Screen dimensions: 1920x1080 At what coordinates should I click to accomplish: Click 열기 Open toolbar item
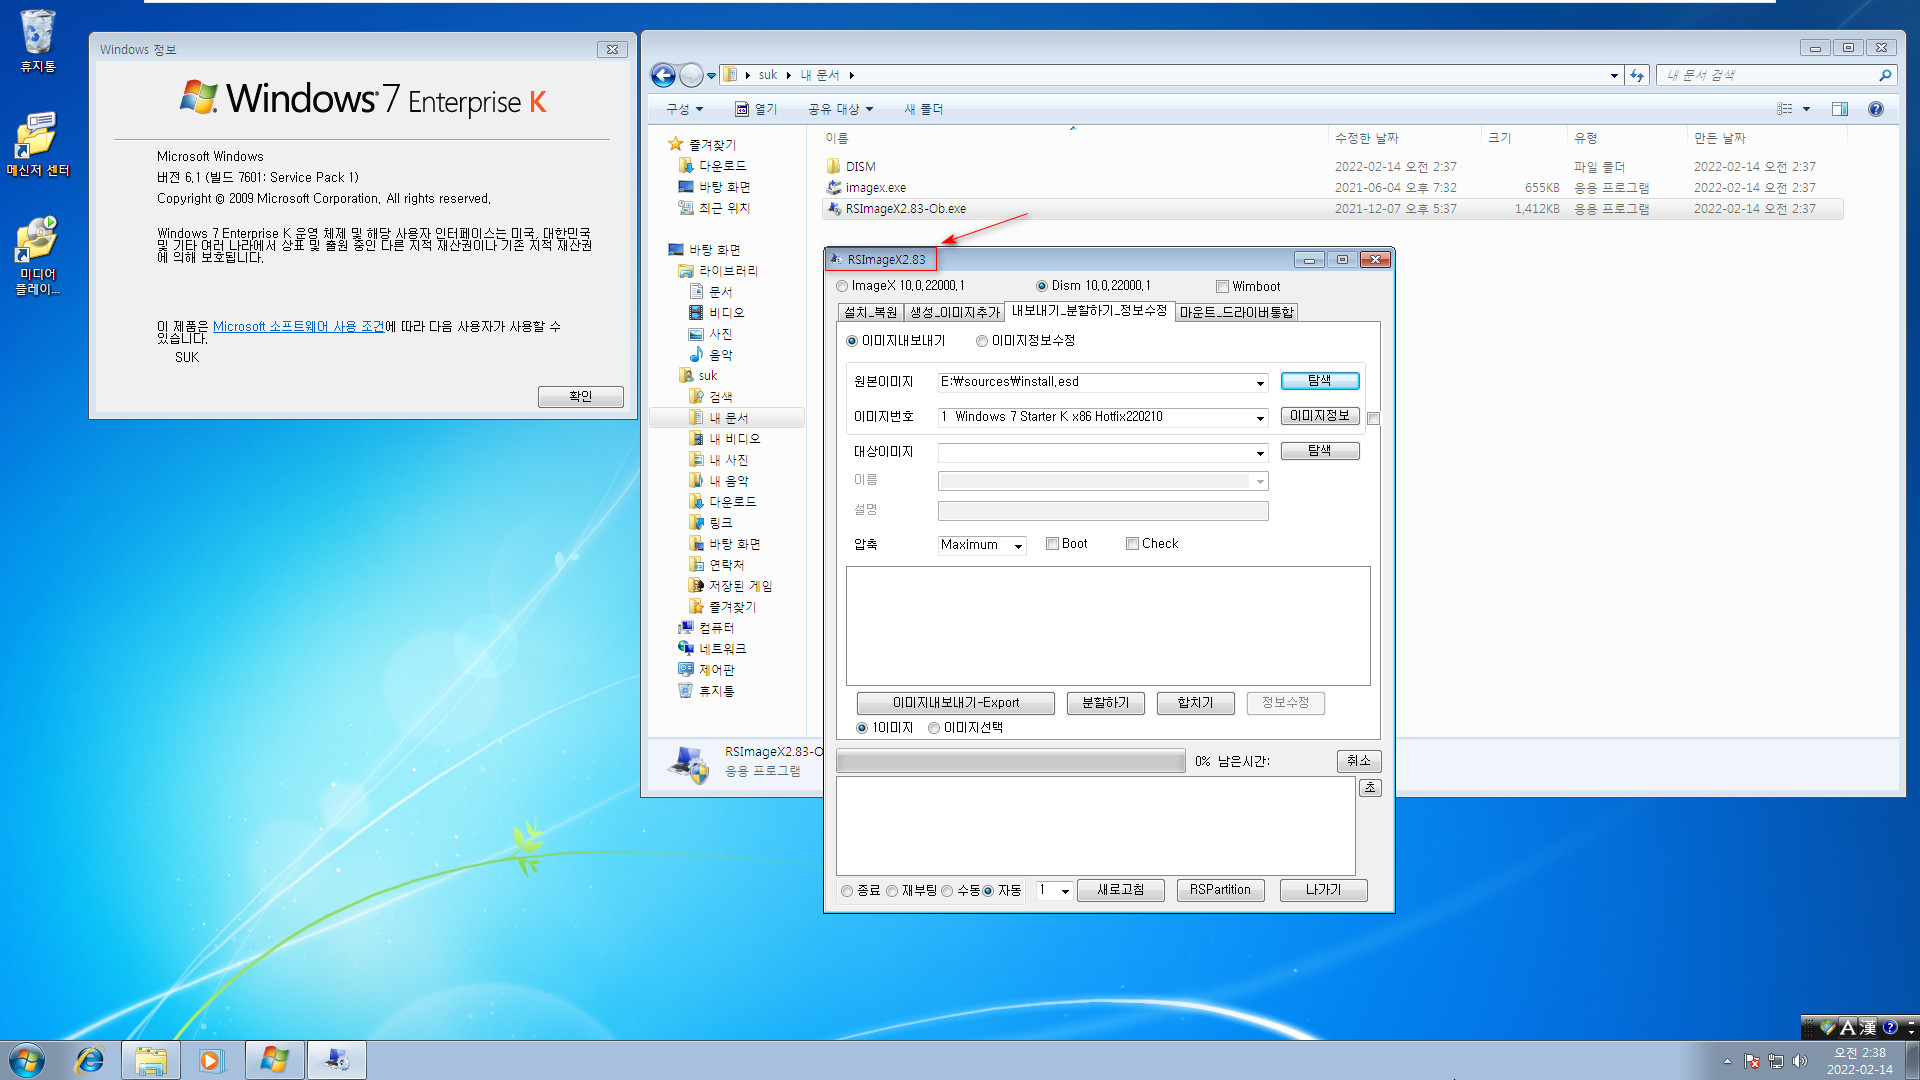tap(756, 109)
